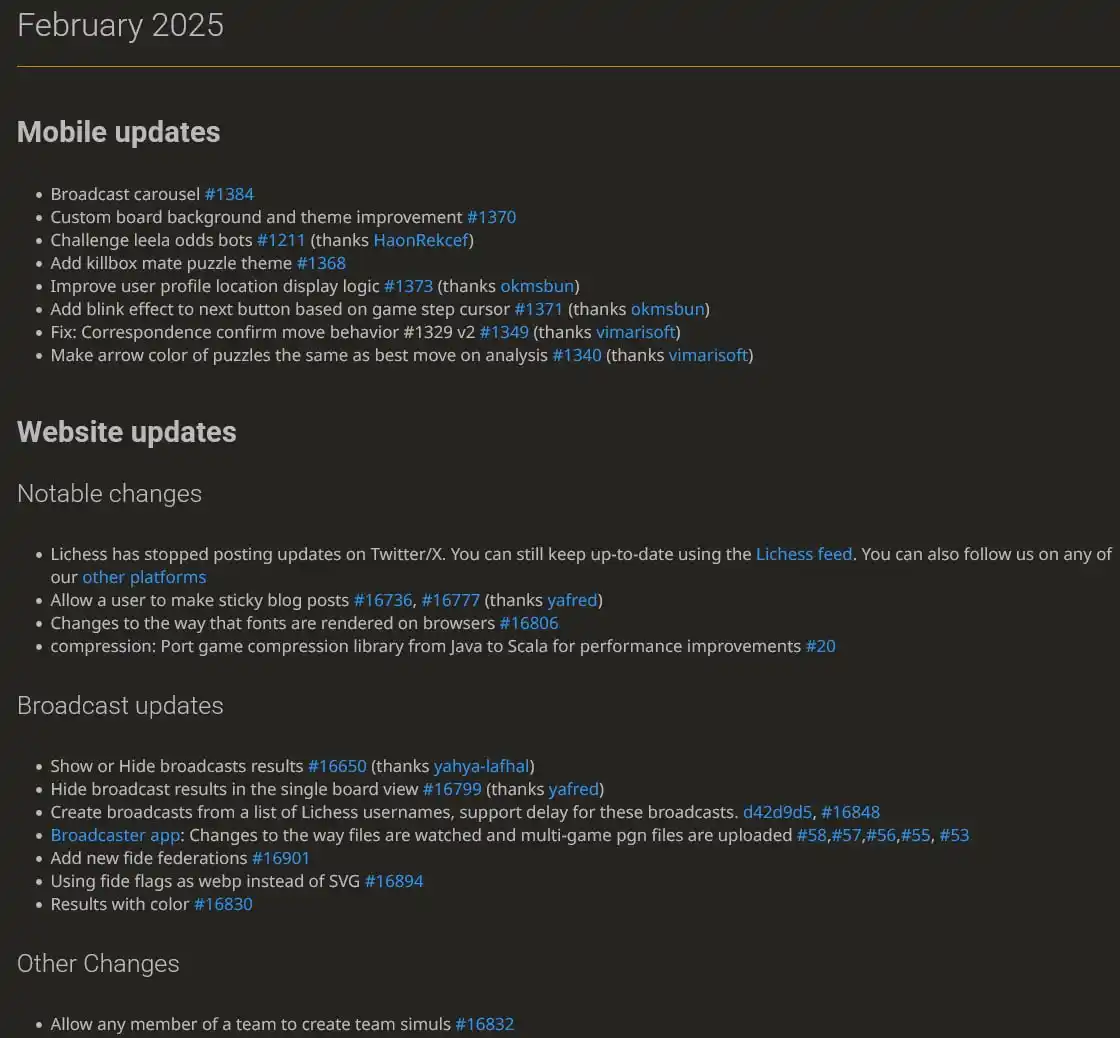The height and width of the screenshot is (1038, 1120).
Task: Open compression library port #20
Action: point(821,646)
